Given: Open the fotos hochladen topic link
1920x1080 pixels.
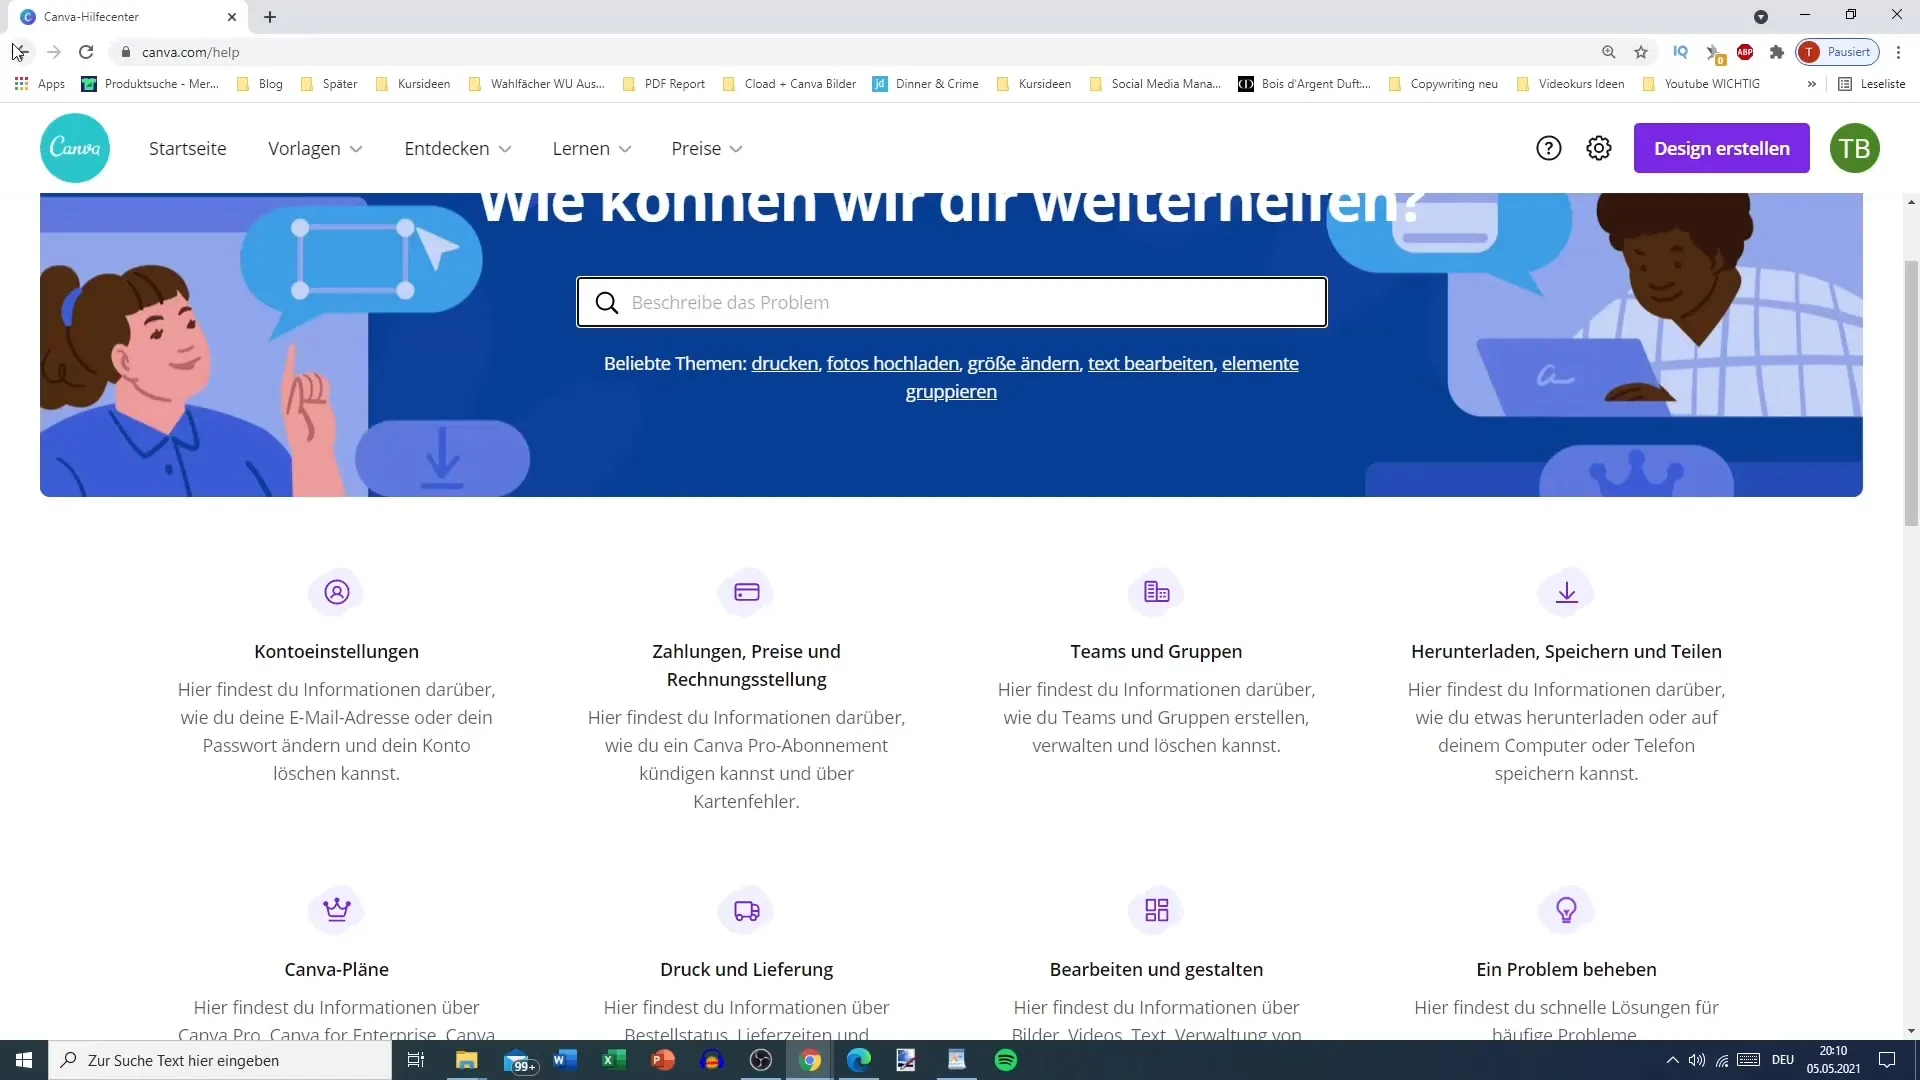Looking at the screenshot, I should [893, 363].
